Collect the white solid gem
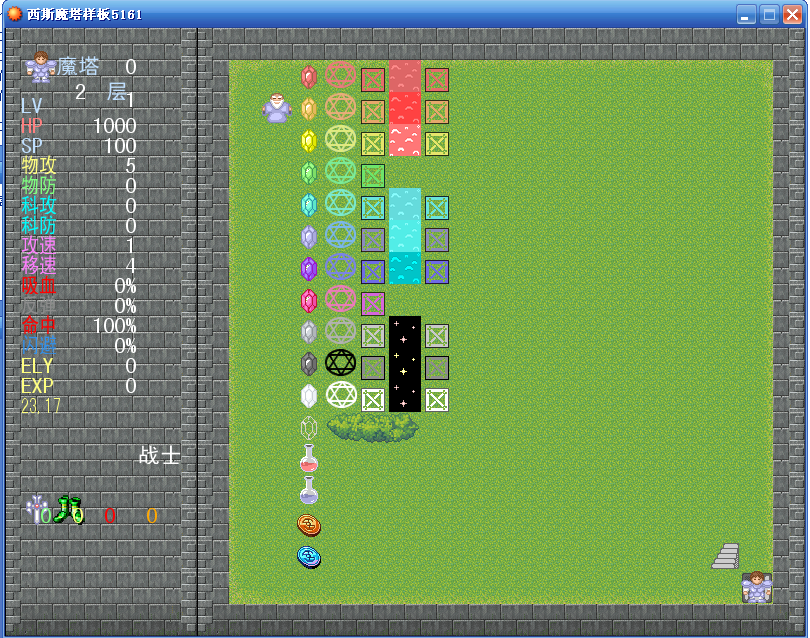This screenshot has height=638, width=810. pyautogui.click(x=309, y=396)
